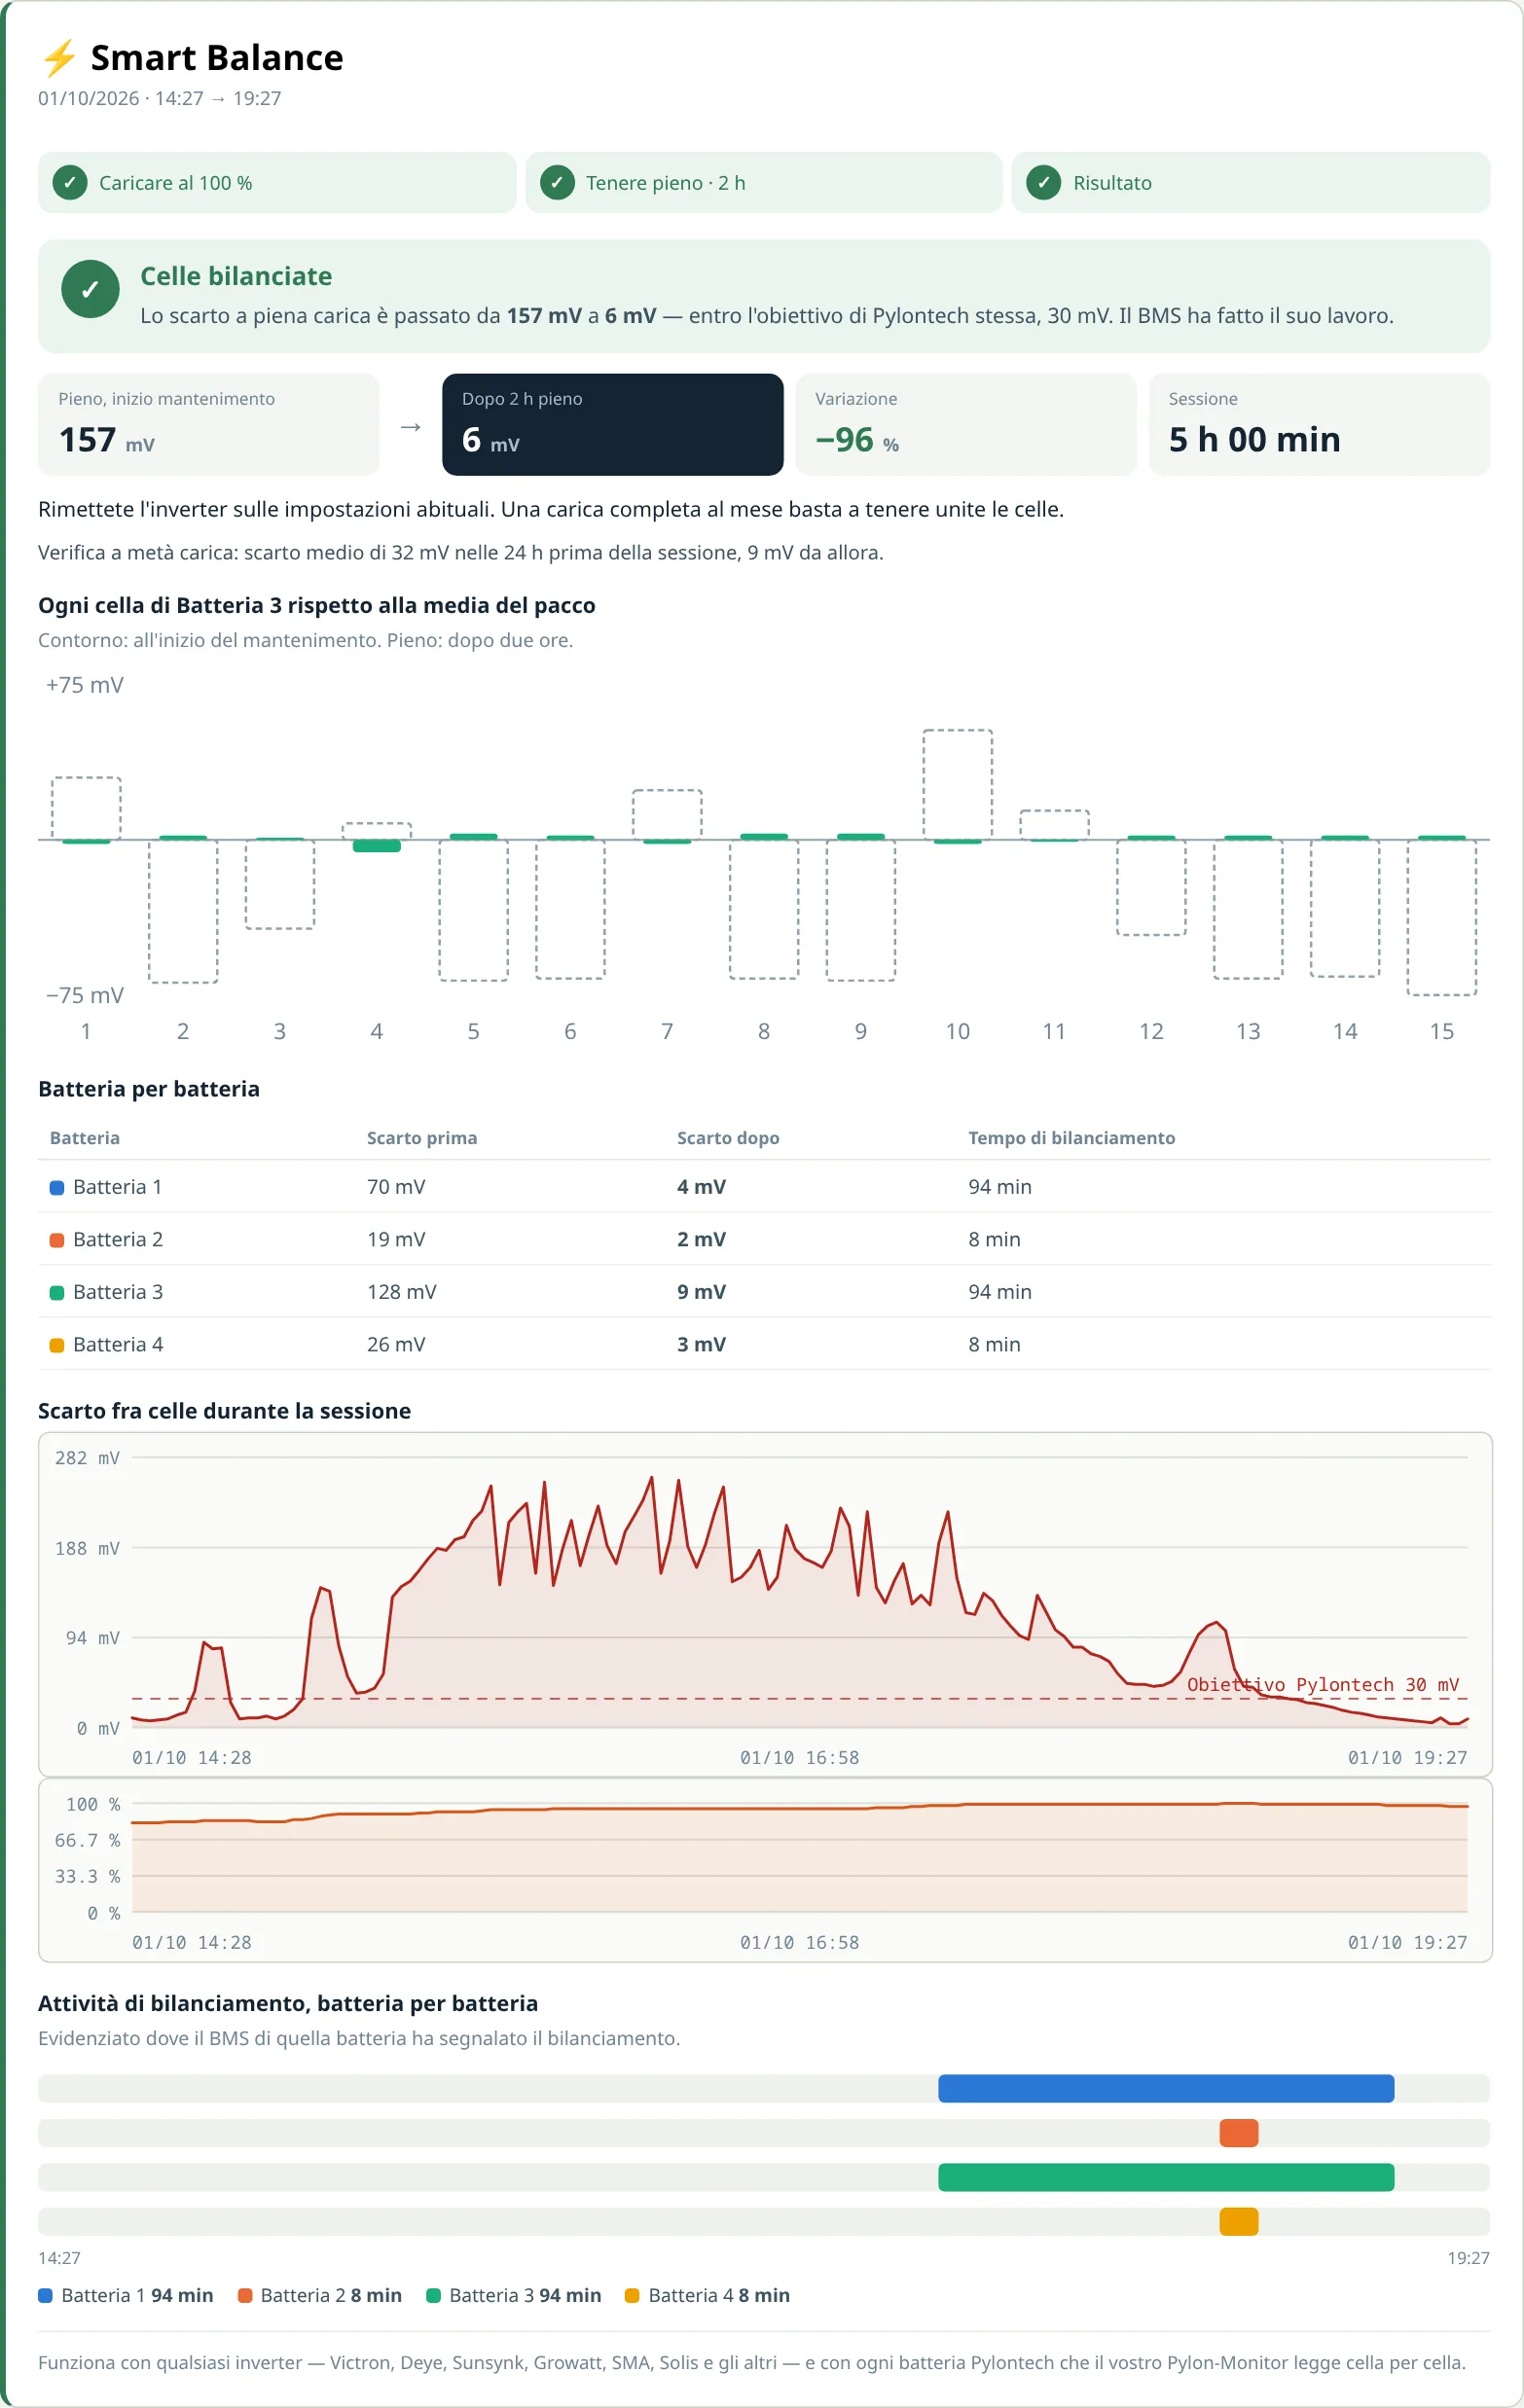This screenshot has height=2408, width=1524.
Task: Click the Batteria 2 row in the table
Action: [764, 1240]
